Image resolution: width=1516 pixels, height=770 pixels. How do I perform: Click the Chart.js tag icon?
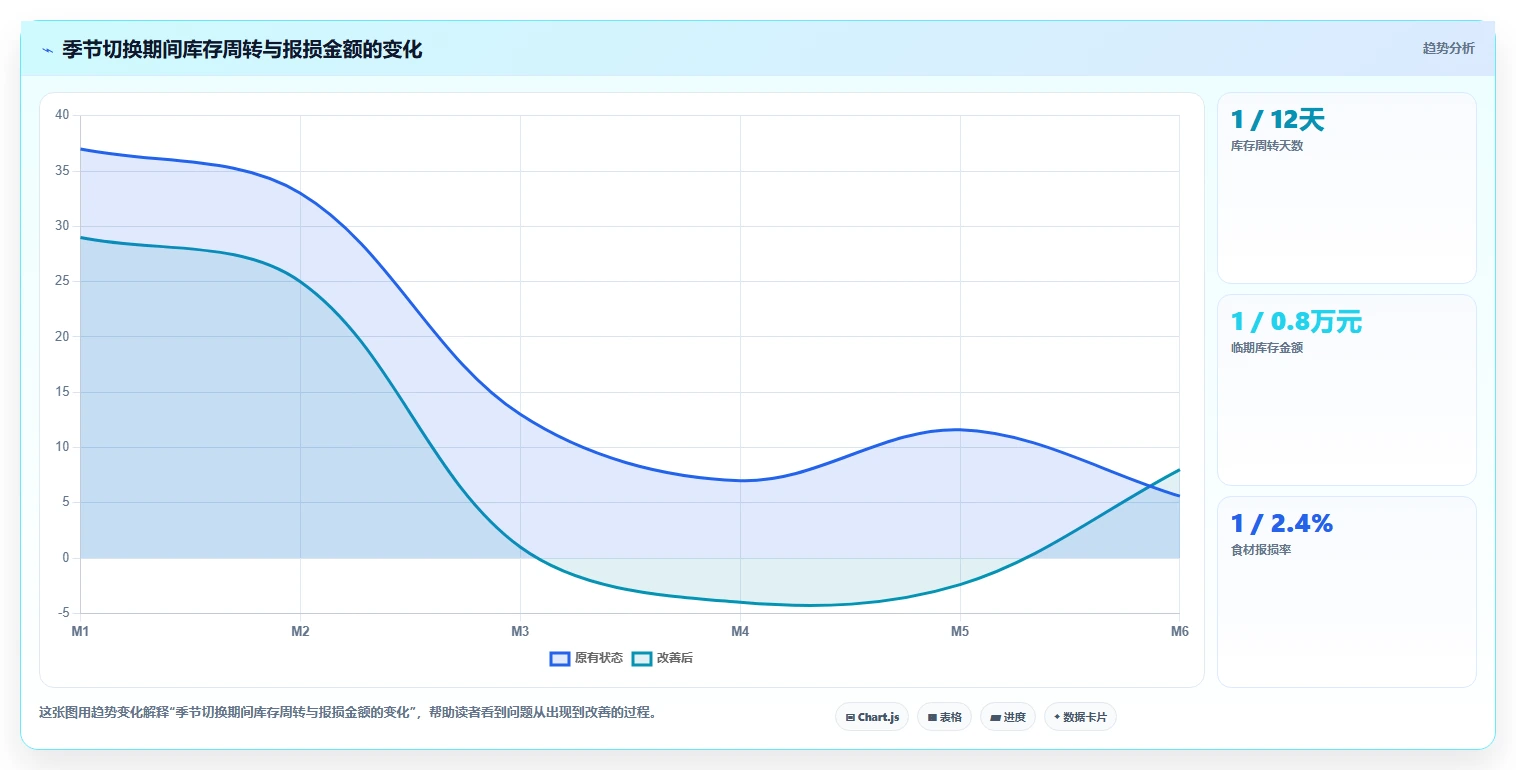point(850,717)
